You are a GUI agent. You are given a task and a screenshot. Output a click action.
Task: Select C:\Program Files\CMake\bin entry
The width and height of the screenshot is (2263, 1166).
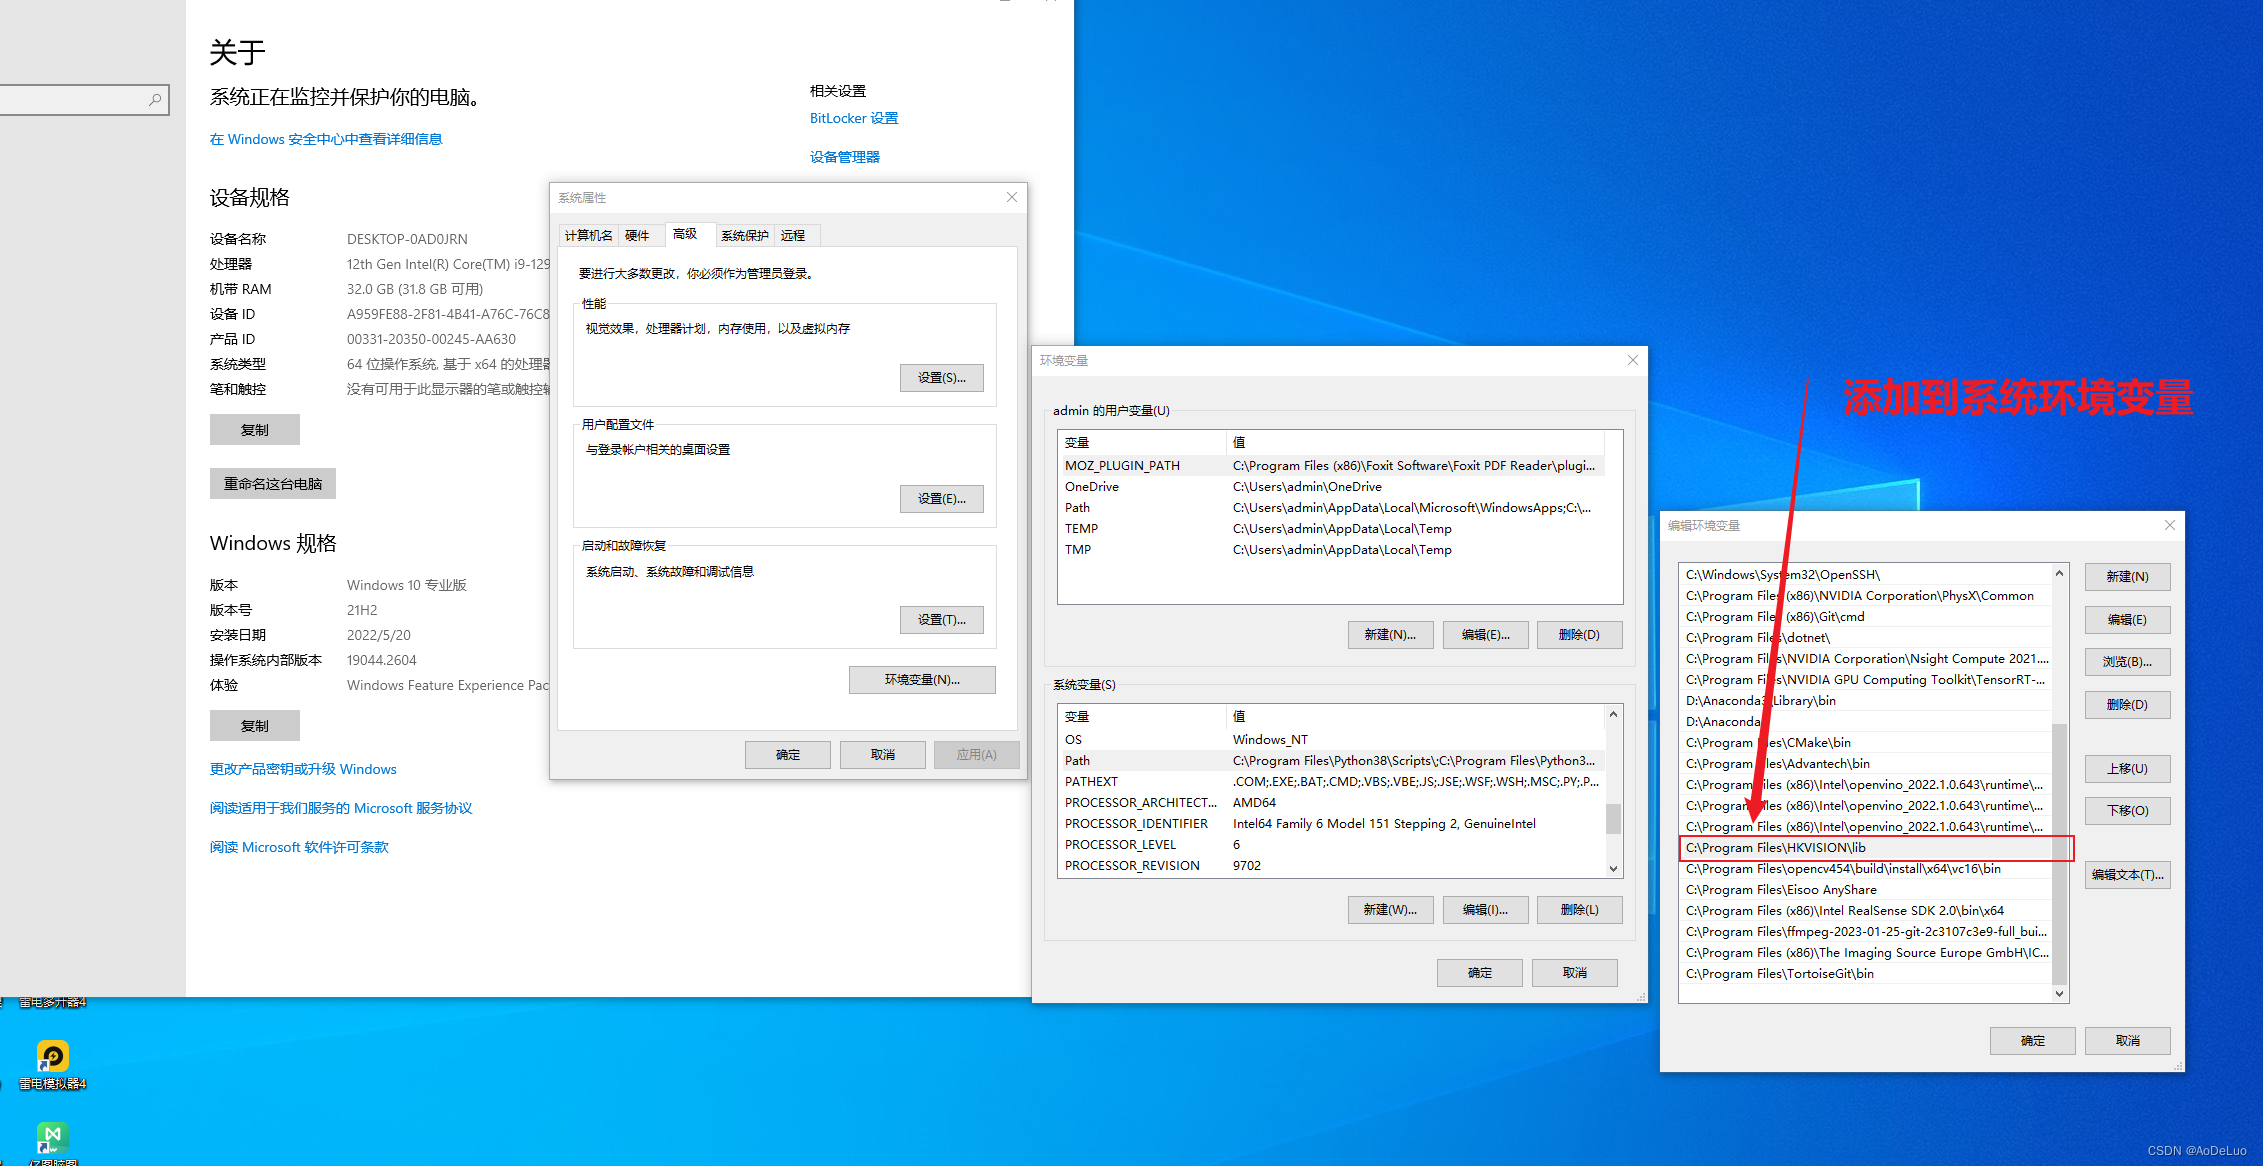click(1866, 743)
